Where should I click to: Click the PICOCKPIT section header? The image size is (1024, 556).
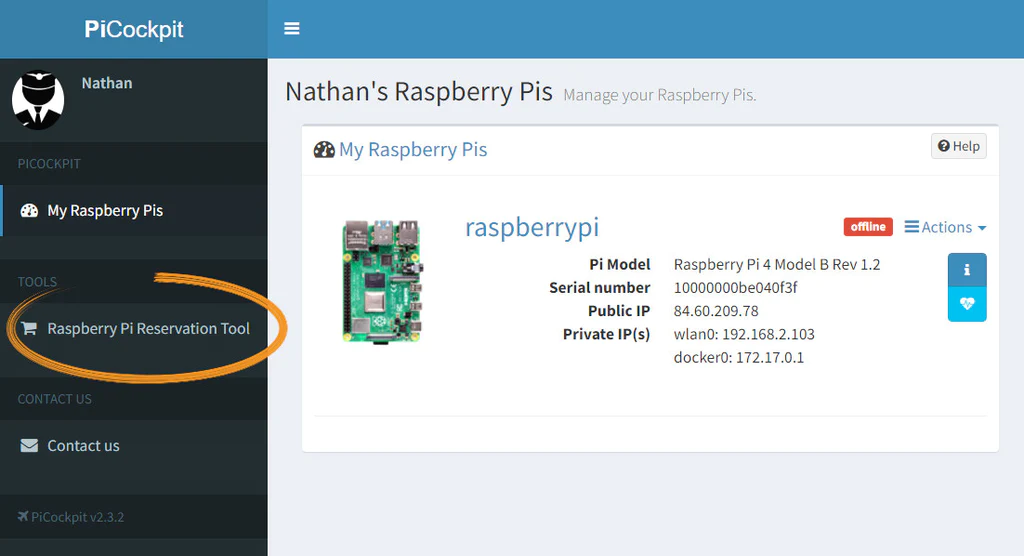[49, 164]
